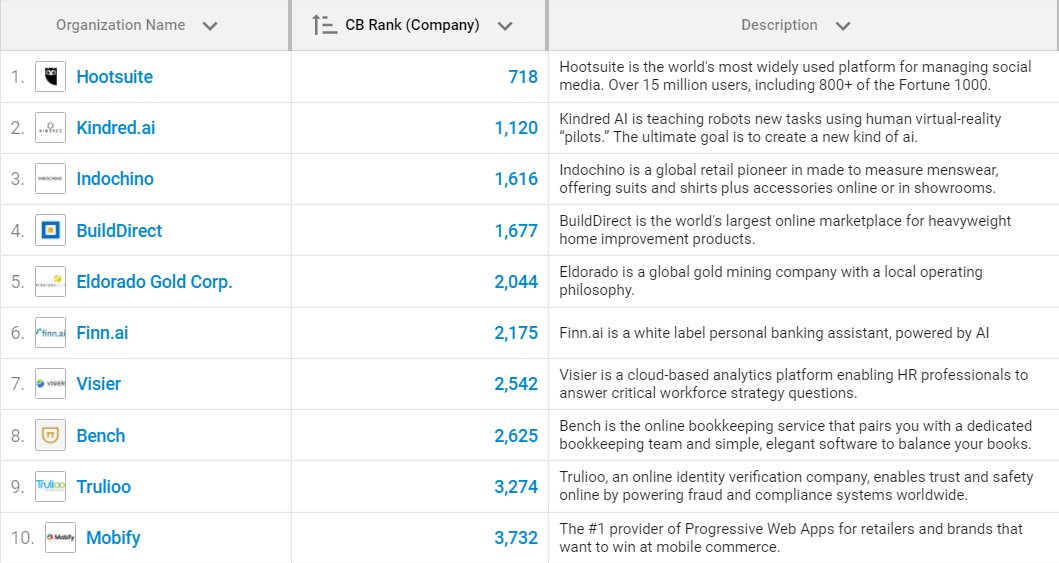Open the Mobify organization link
This screenshot has width=1059, height=563.
click(x=113, y=537)
